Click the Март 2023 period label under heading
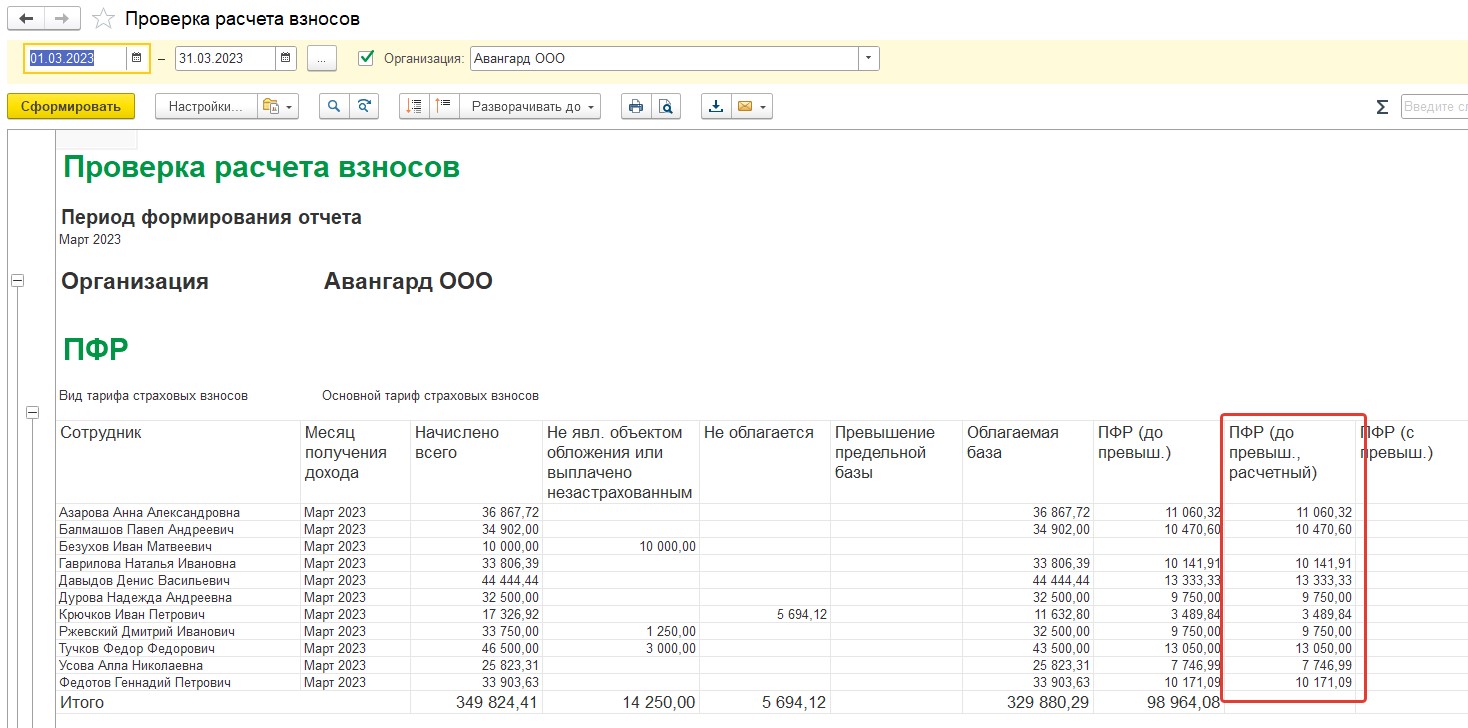Screen dimensions: 1468x728 click(90, 239)
